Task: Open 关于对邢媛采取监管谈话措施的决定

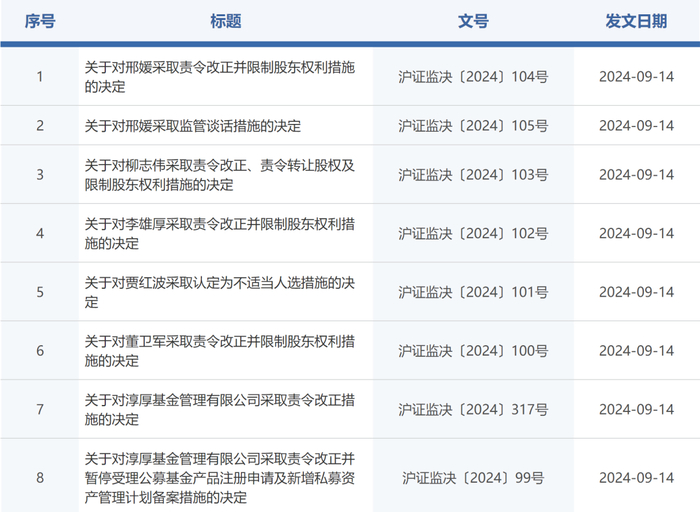Action: (192, 126)
